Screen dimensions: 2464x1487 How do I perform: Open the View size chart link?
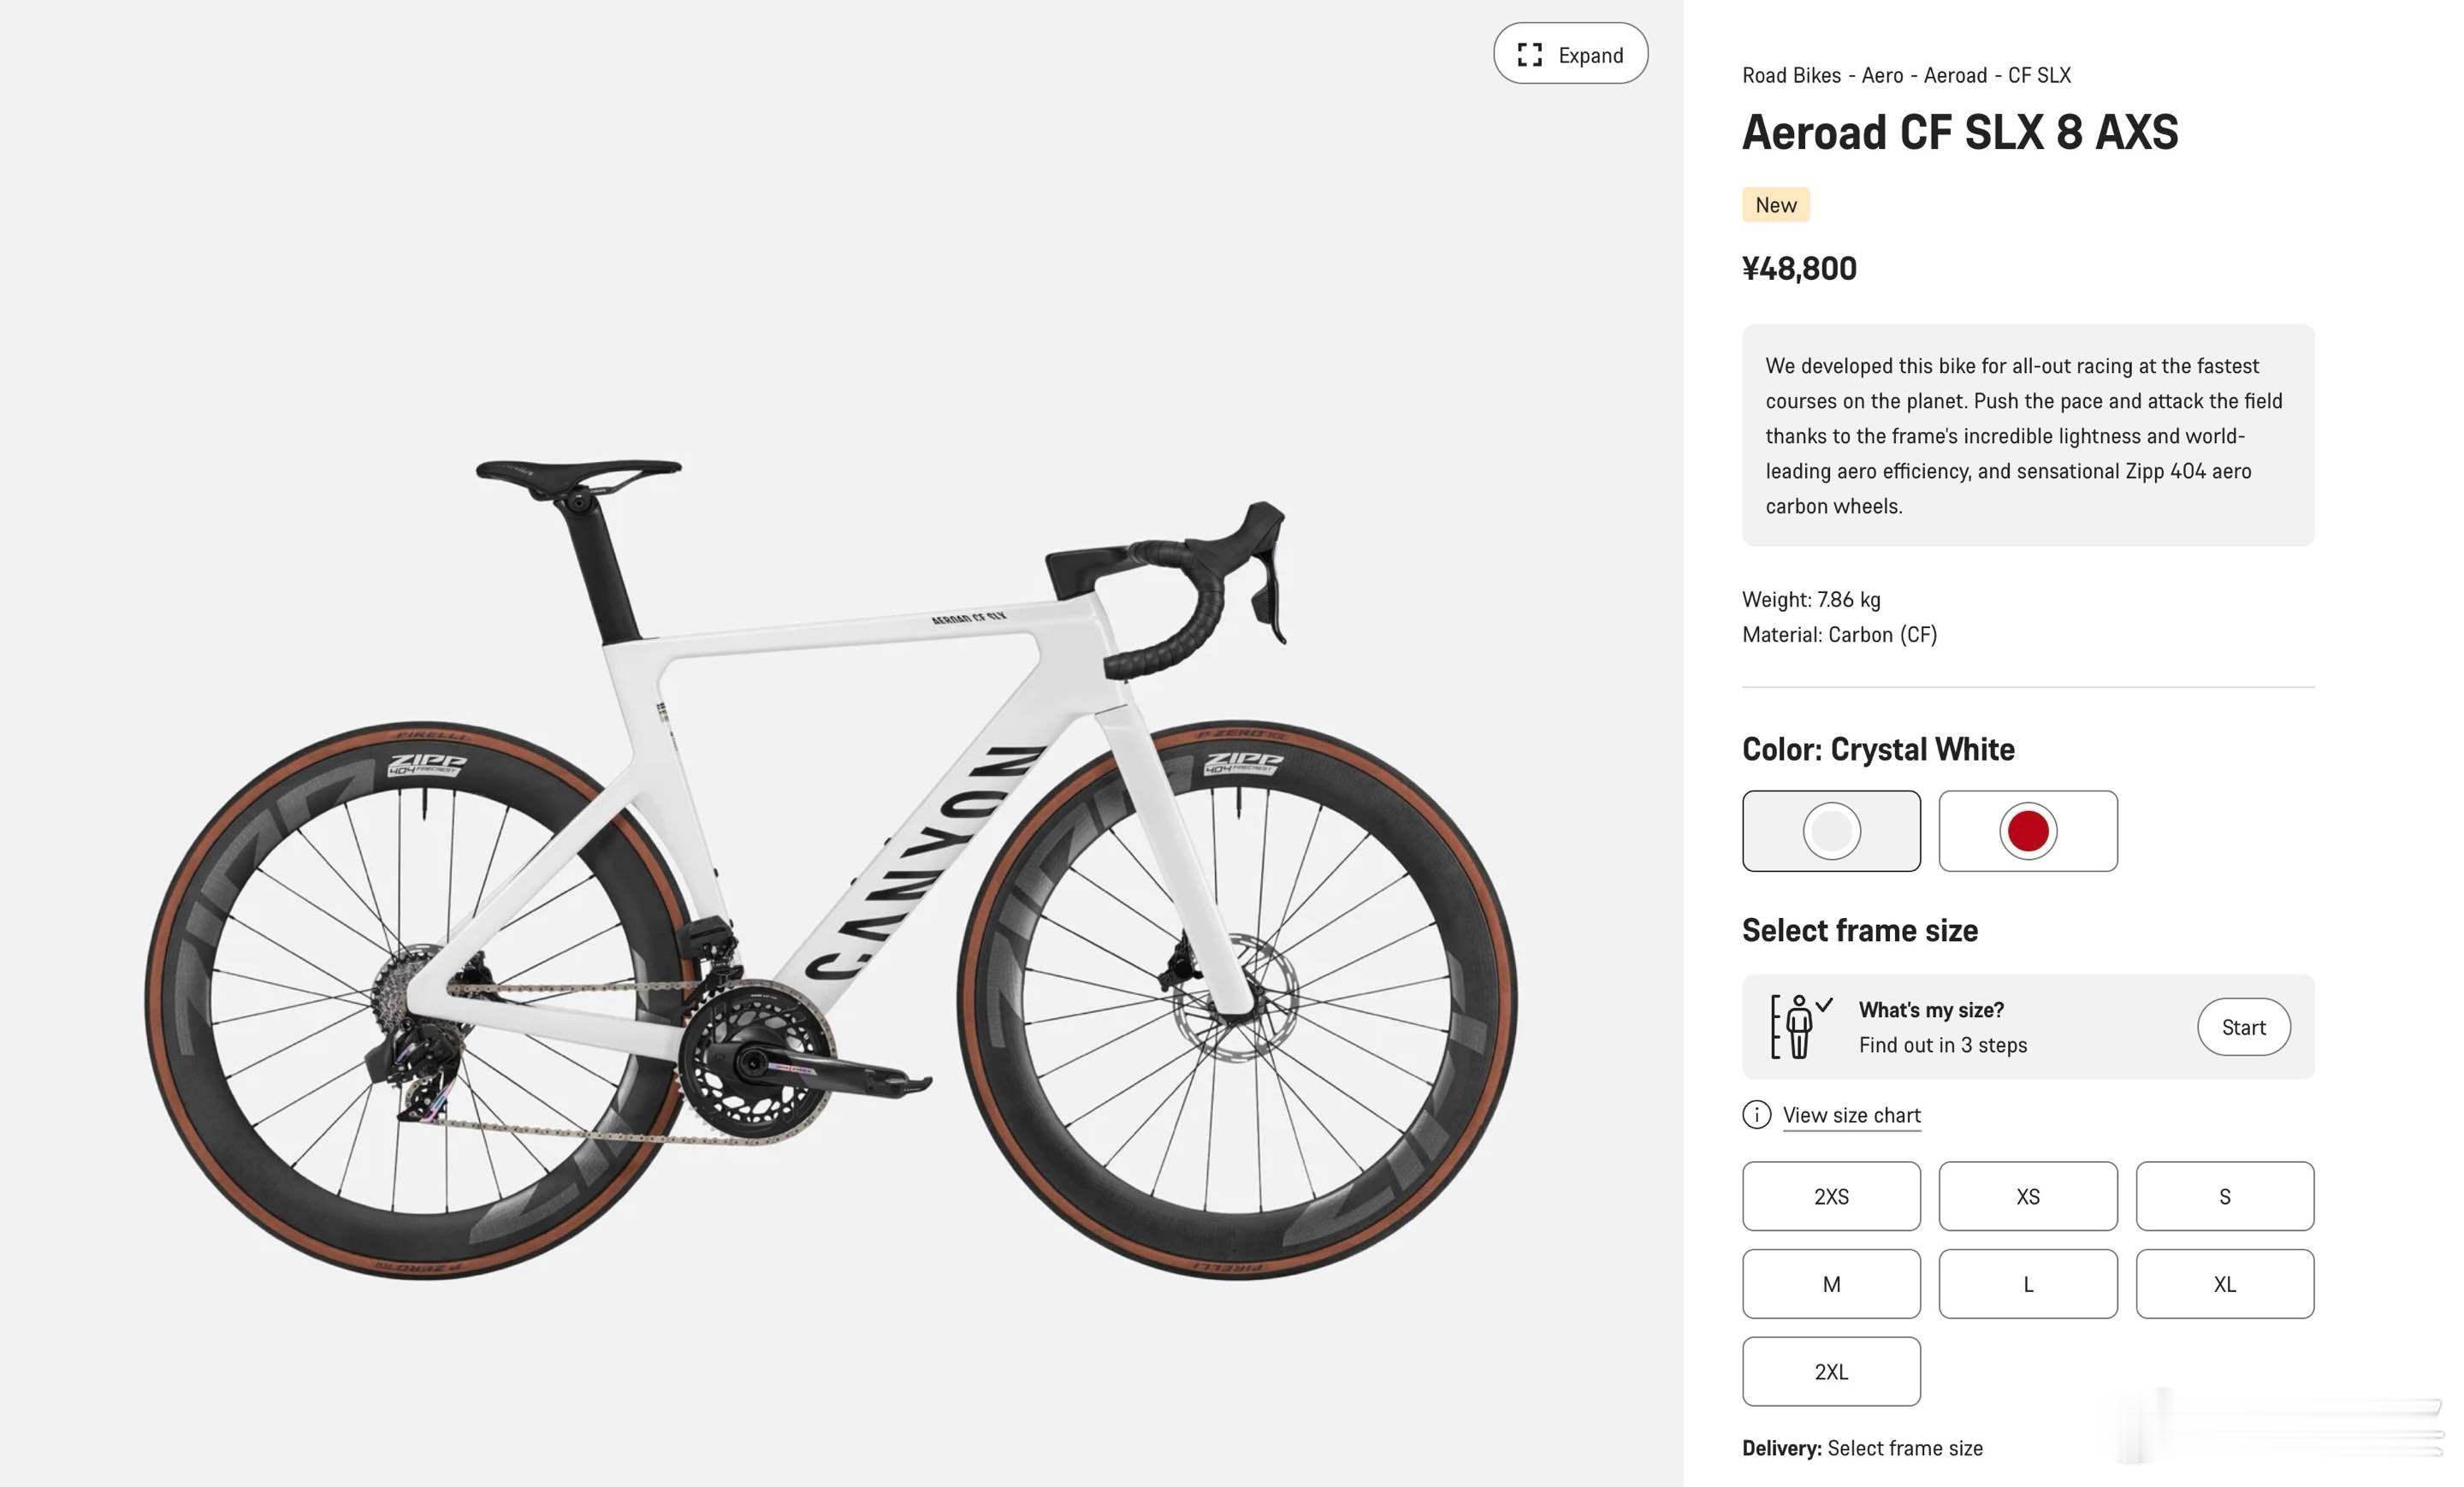[1851, 1115]
